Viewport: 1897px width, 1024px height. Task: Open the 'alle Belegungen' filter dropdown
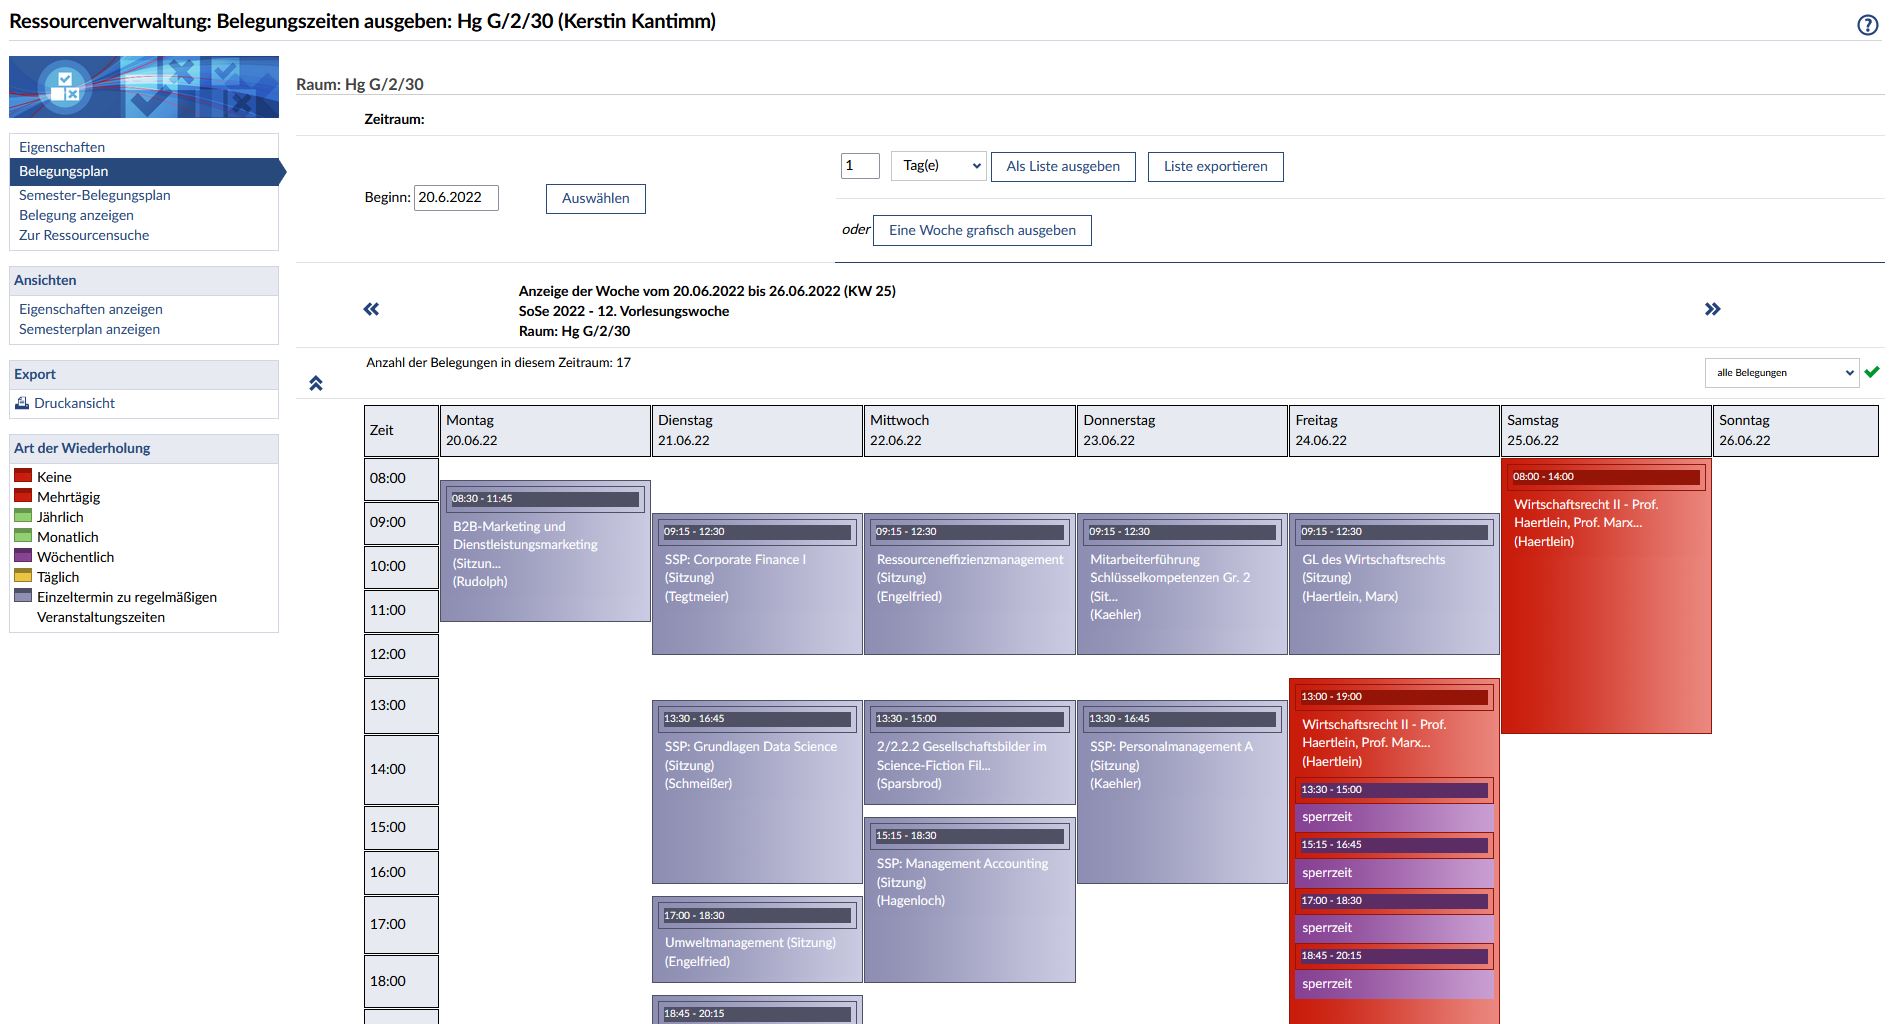(x=1781, y=373)
